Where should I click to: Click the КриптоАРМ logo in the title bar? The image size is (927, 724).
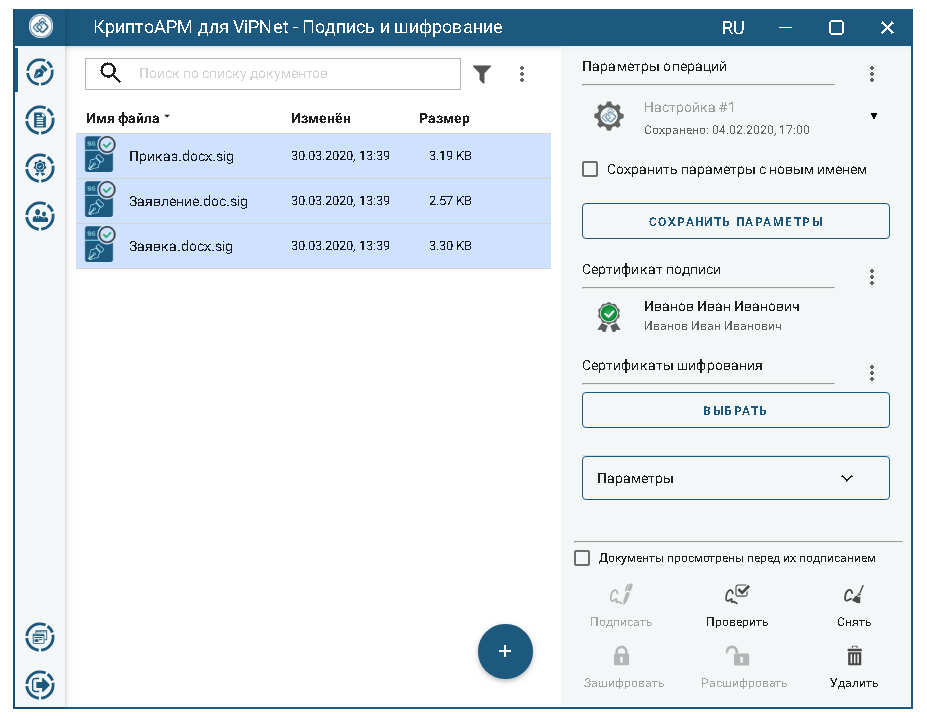click(41, 27)
